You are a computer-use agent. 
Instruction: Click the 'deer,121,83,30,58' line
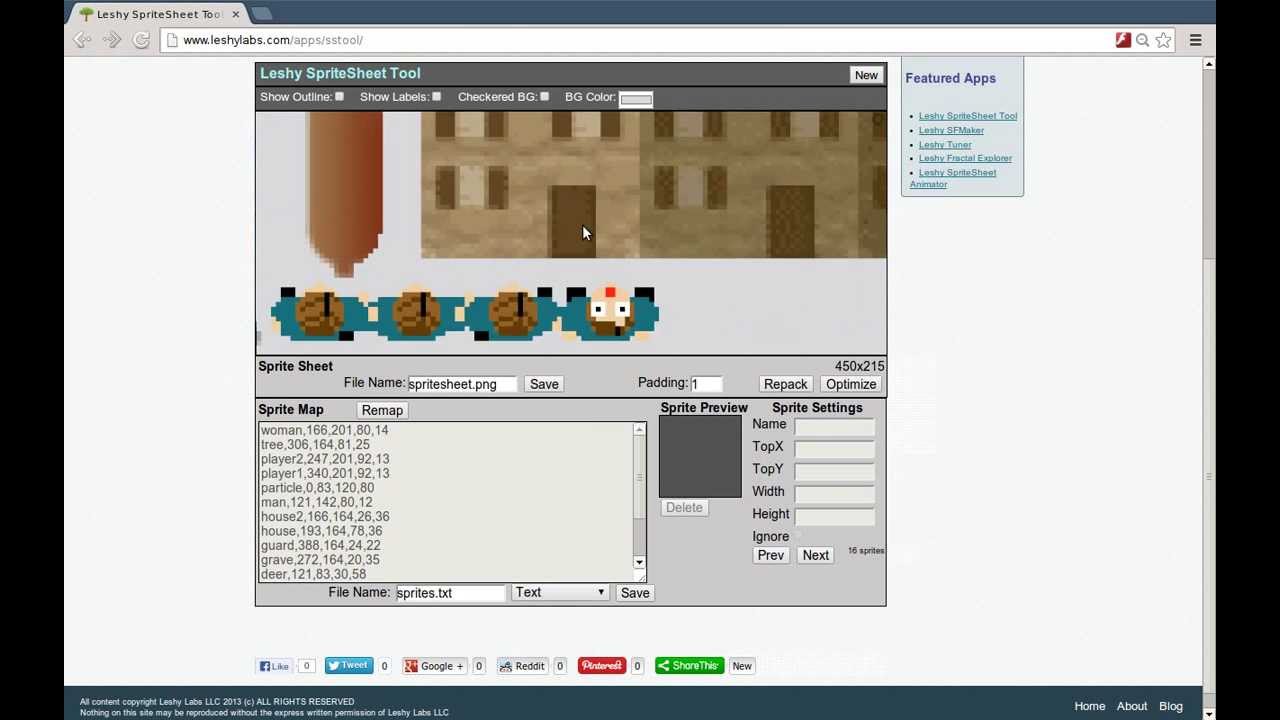[x=313, y=574]
